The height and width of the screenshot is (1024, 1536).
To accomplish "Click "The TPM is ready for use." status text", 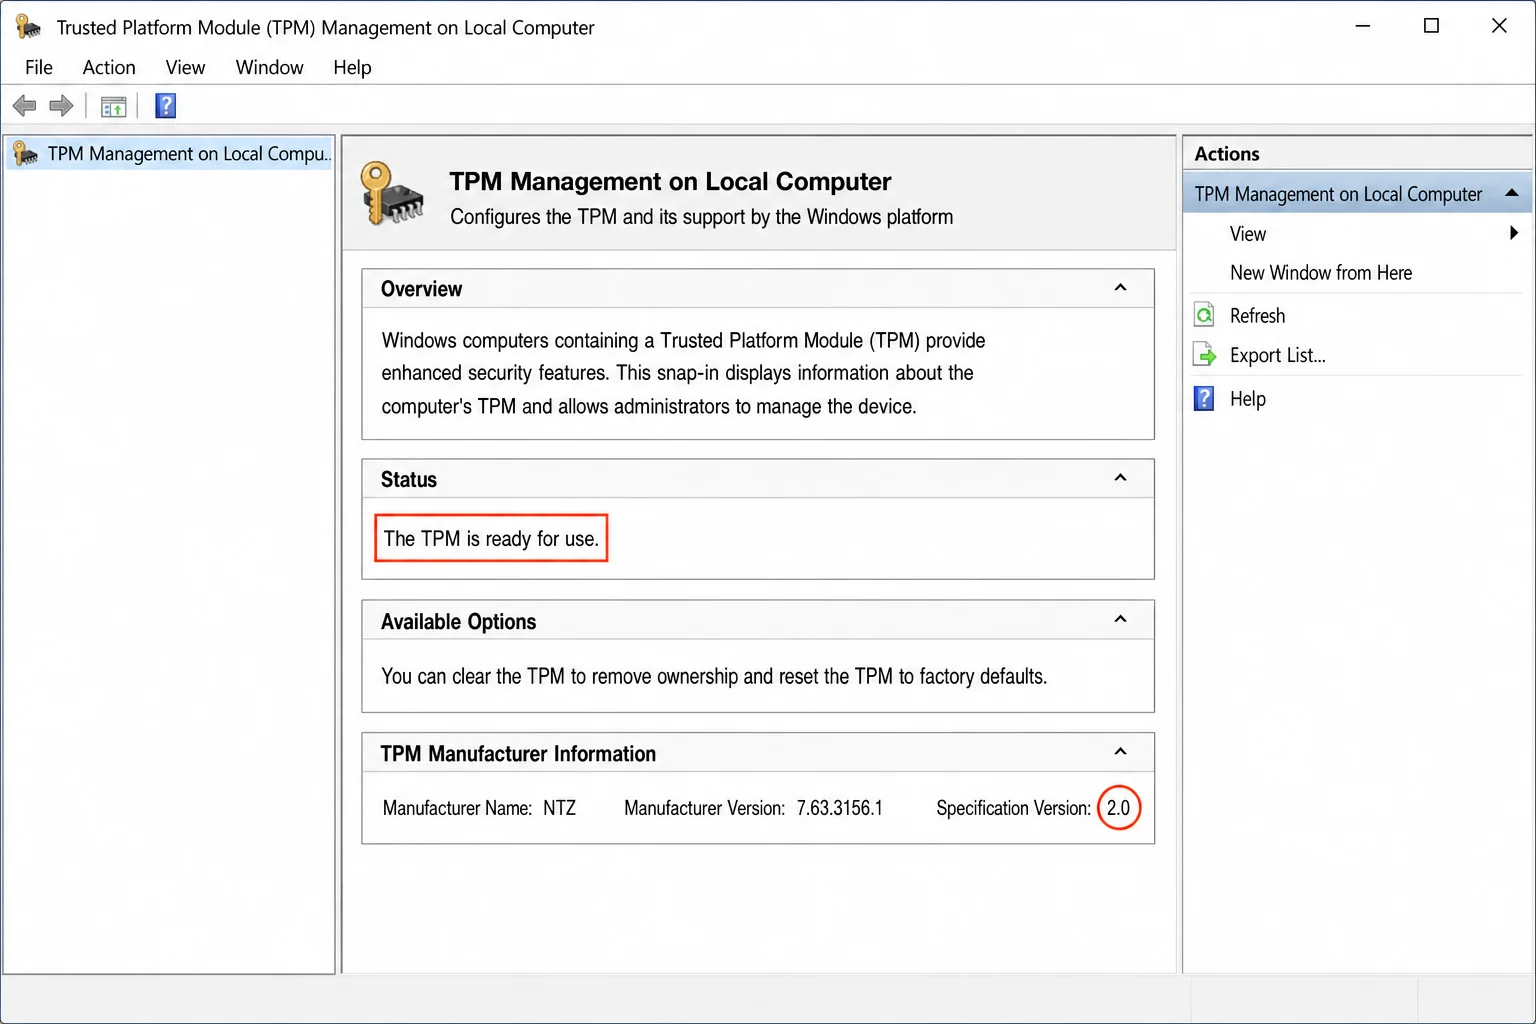I will click(x=491, y=539).
